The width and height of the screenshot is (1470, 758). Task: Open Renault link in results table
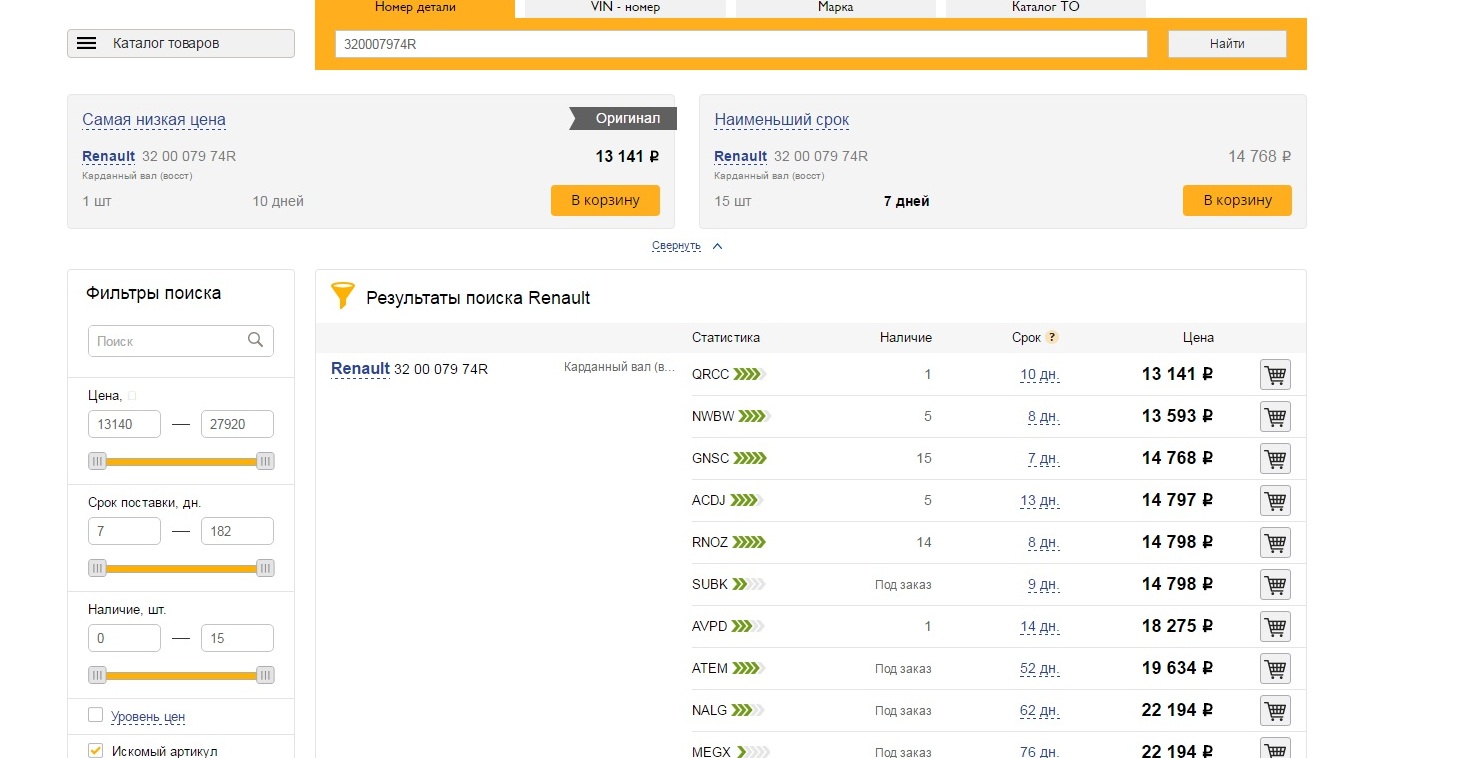tap(360, 369)
